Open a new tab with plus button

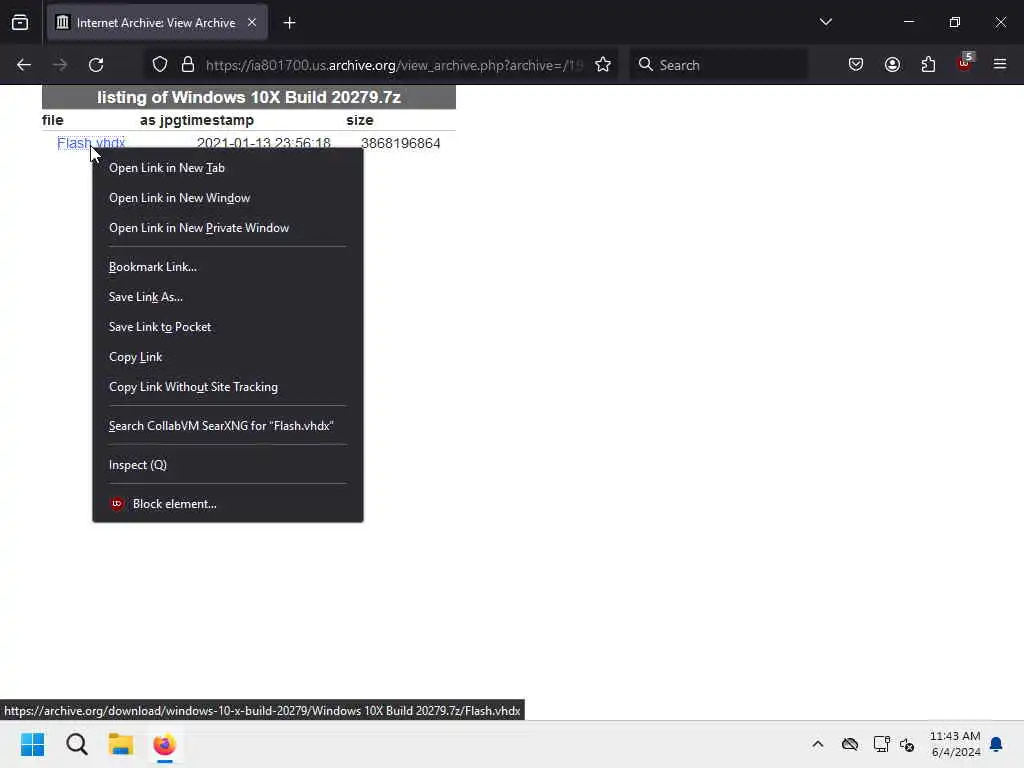tap(289, 23)
